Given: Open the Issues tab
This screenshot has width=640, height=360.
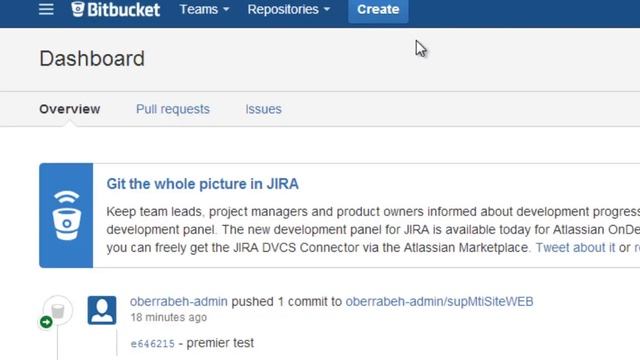Looking at the screenshot, I should pyautogui.click(x=263, y=109).
